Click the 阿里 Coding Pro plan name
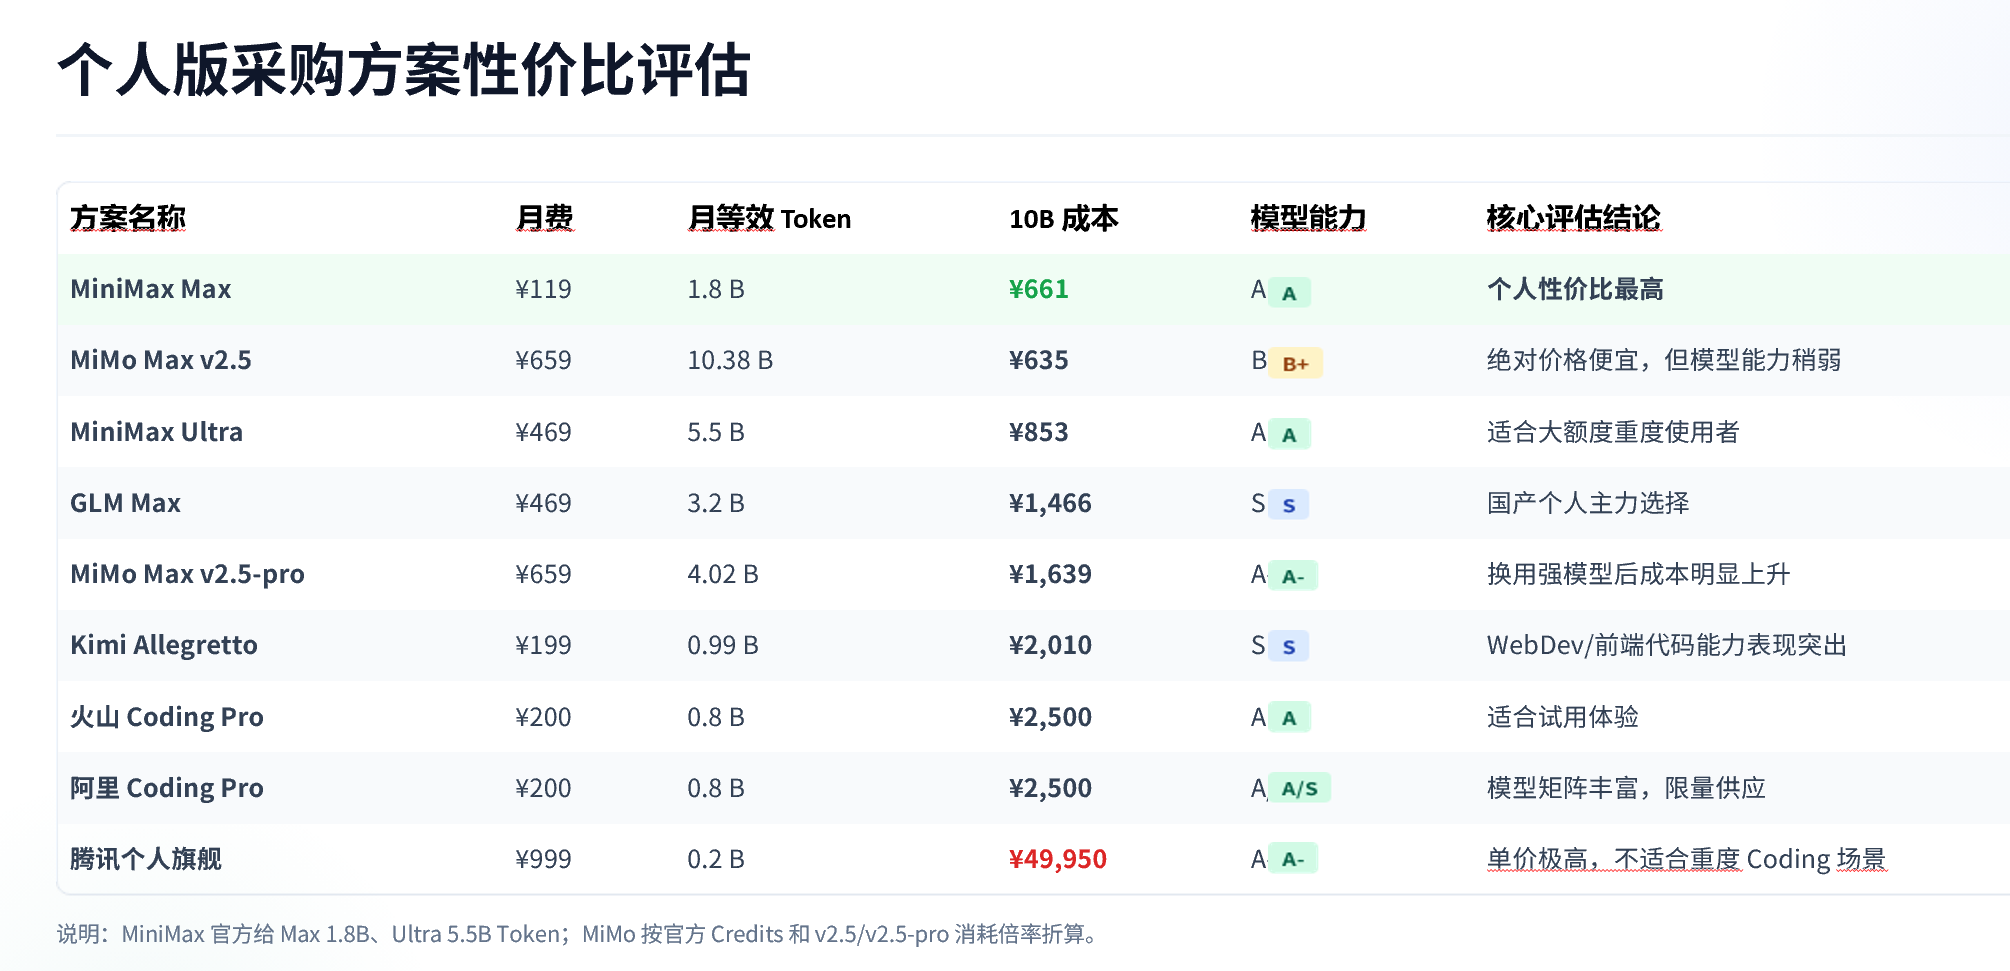 [x=167, y=788]
